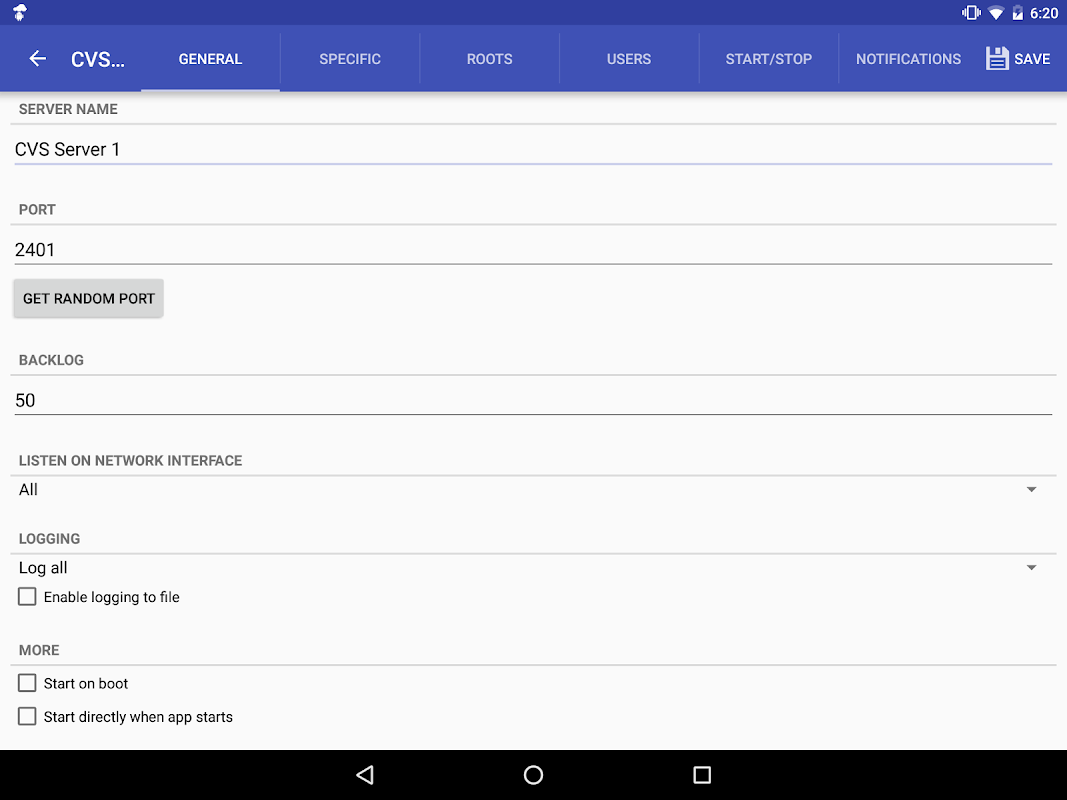Tap the back arrow beside CVS title
Screen dimensions: 1067x800
pos(37,58)
